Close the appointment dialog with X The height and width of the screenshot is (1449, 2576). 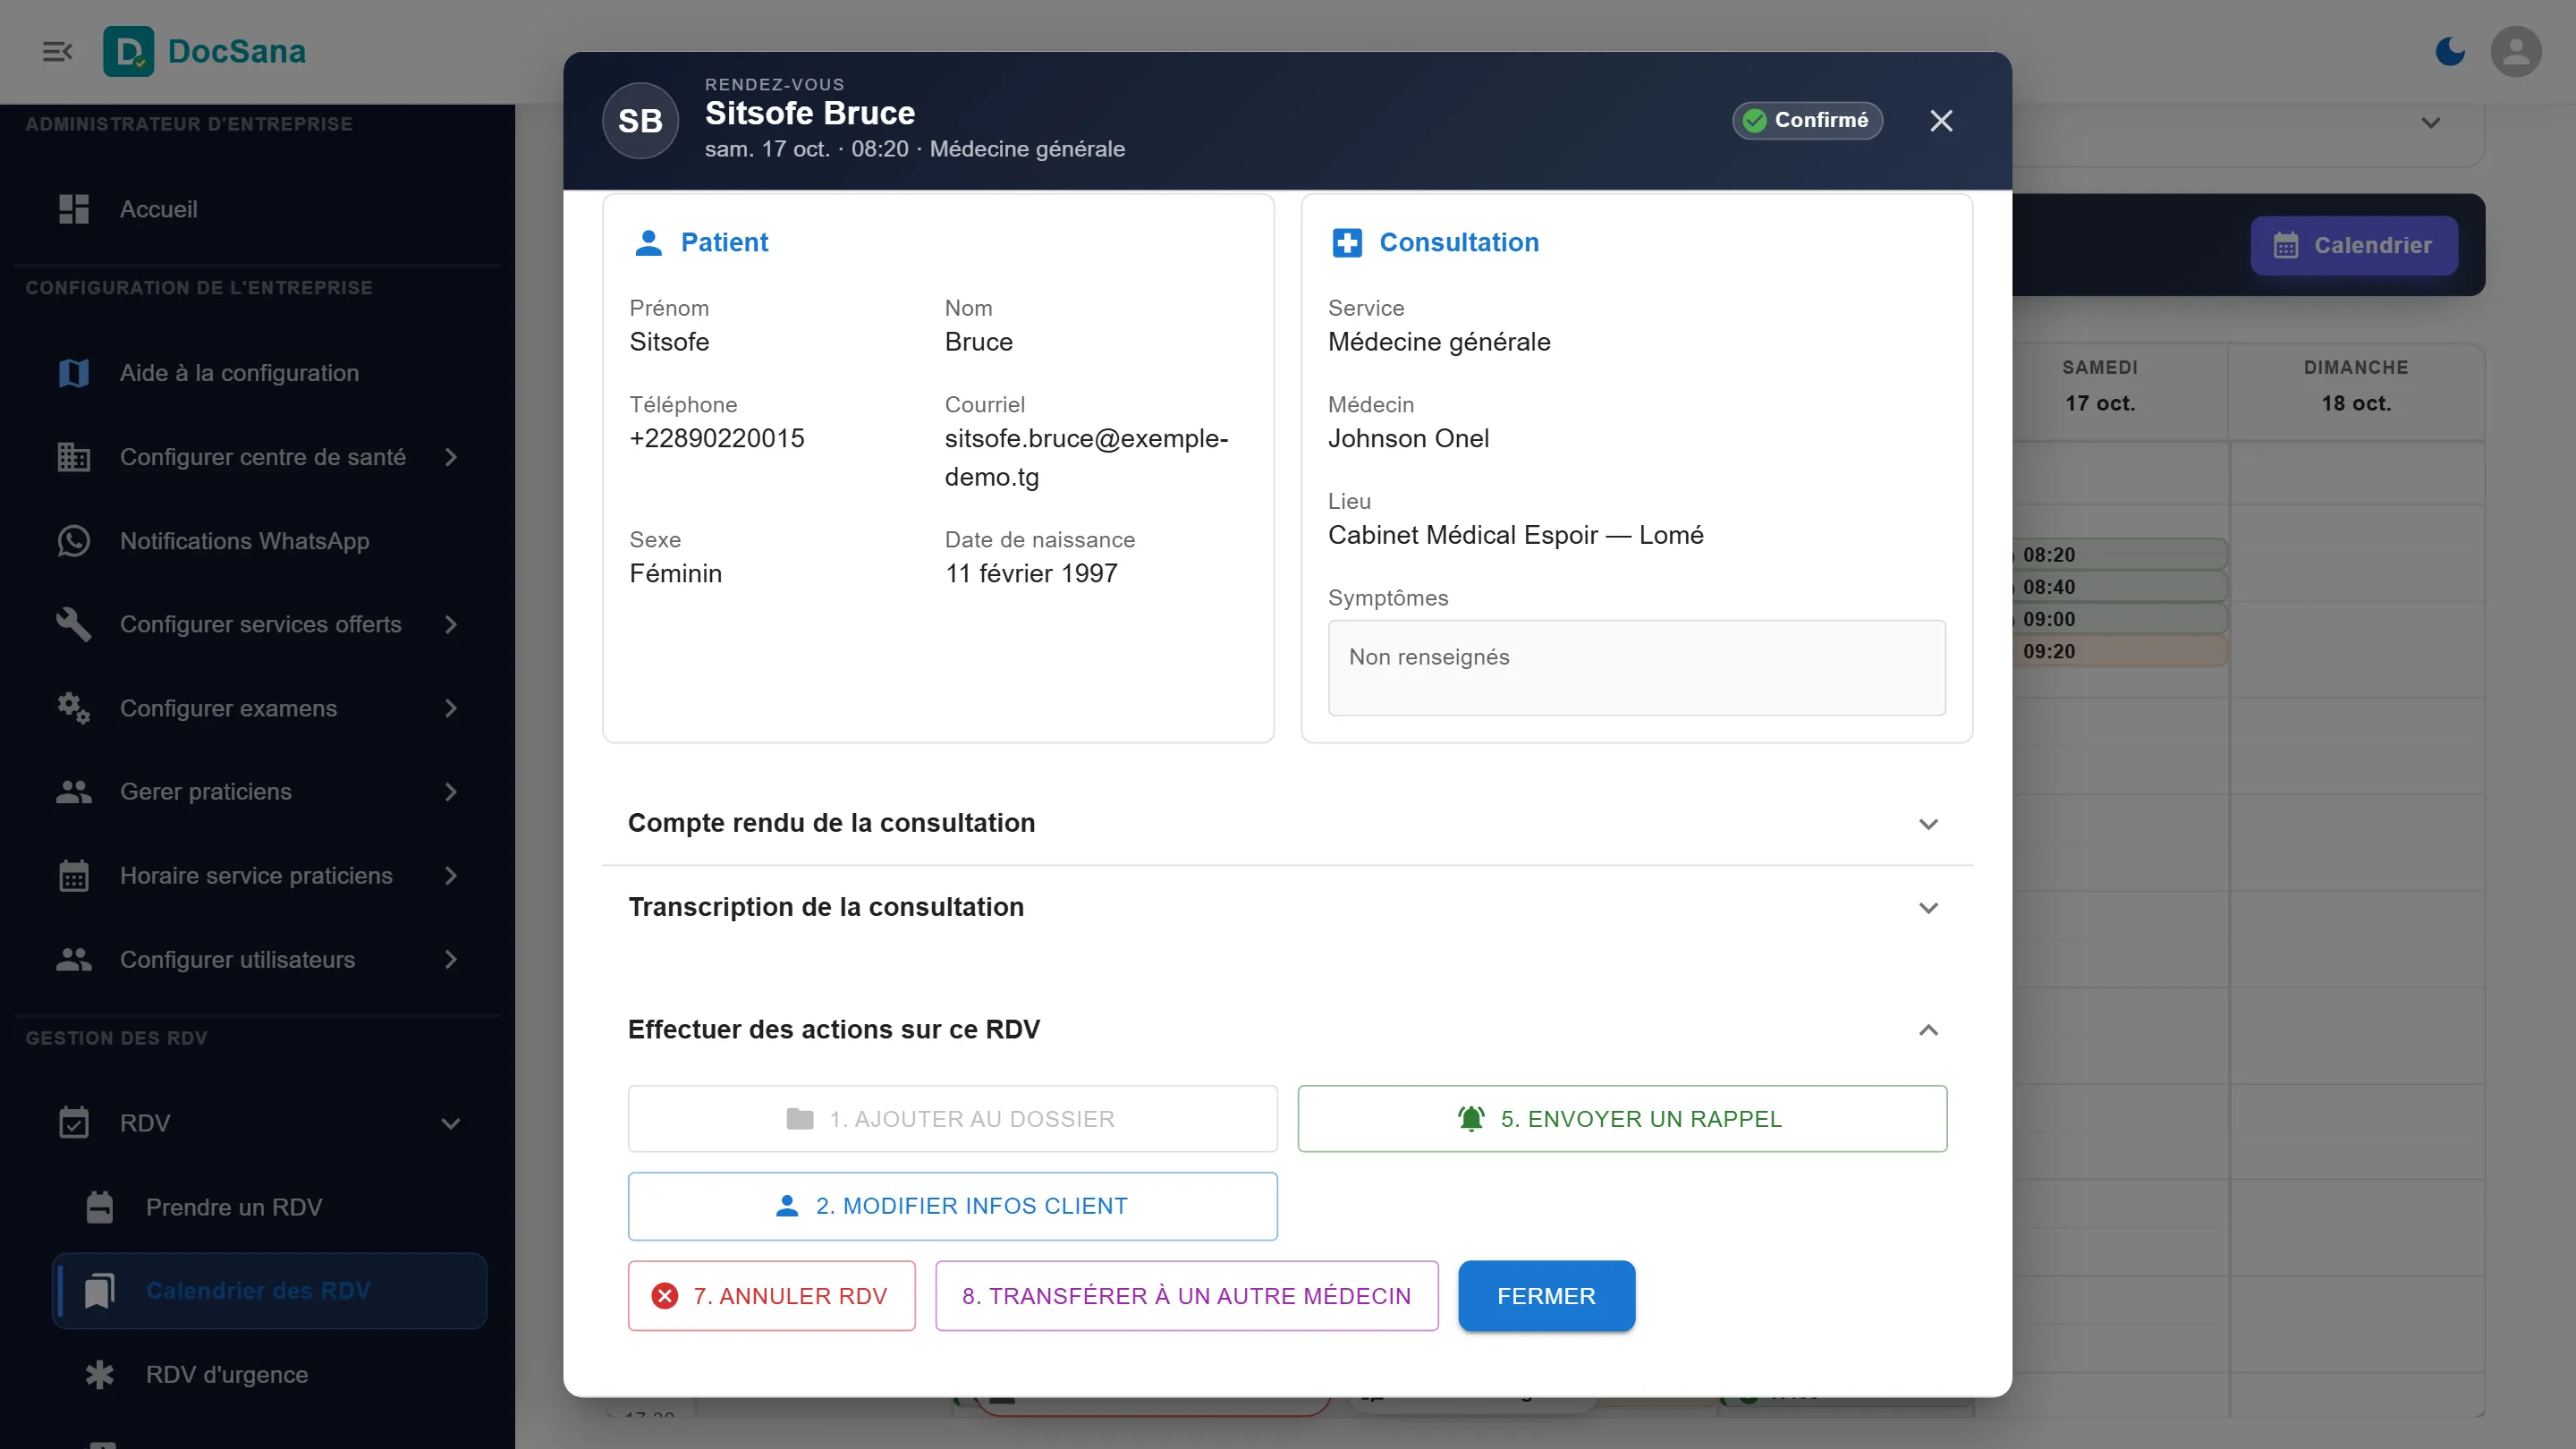(1941, 121)
